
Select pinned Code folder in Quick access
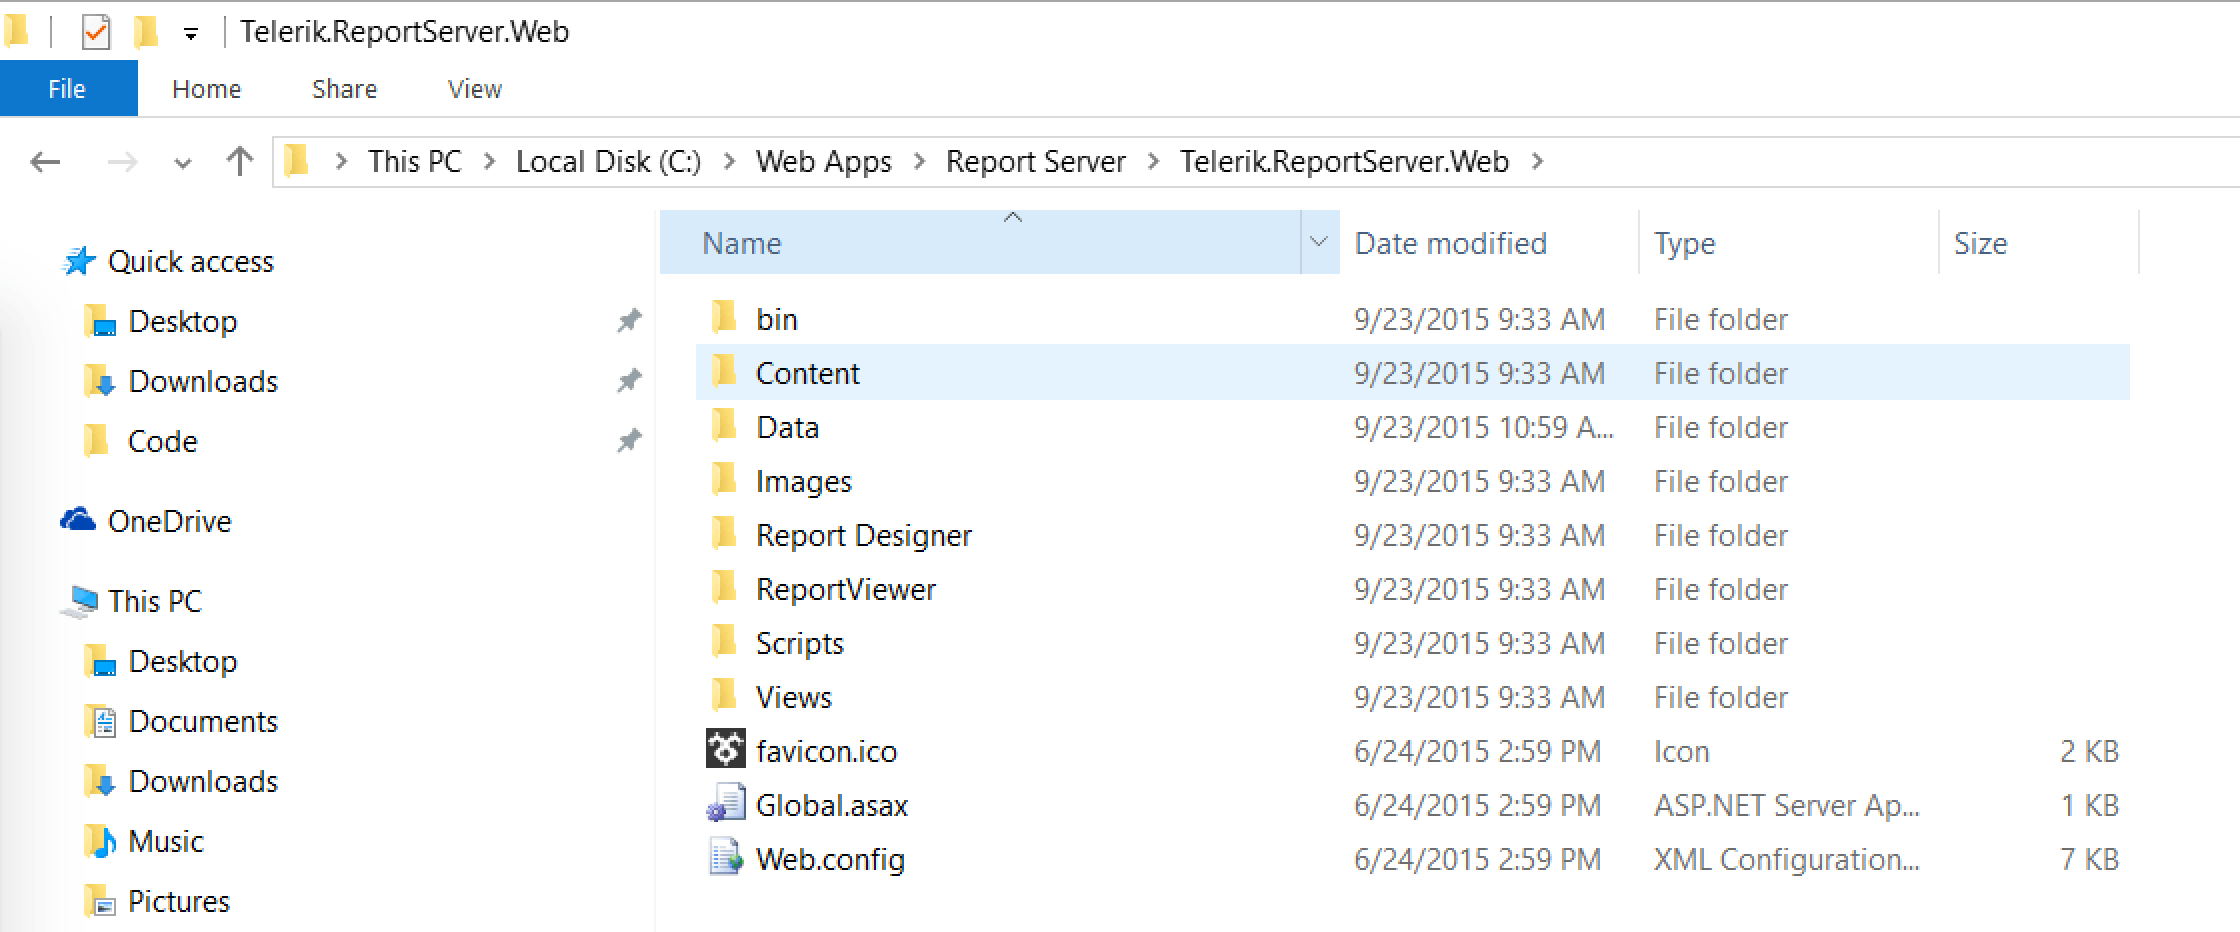[x=162, y=441]
